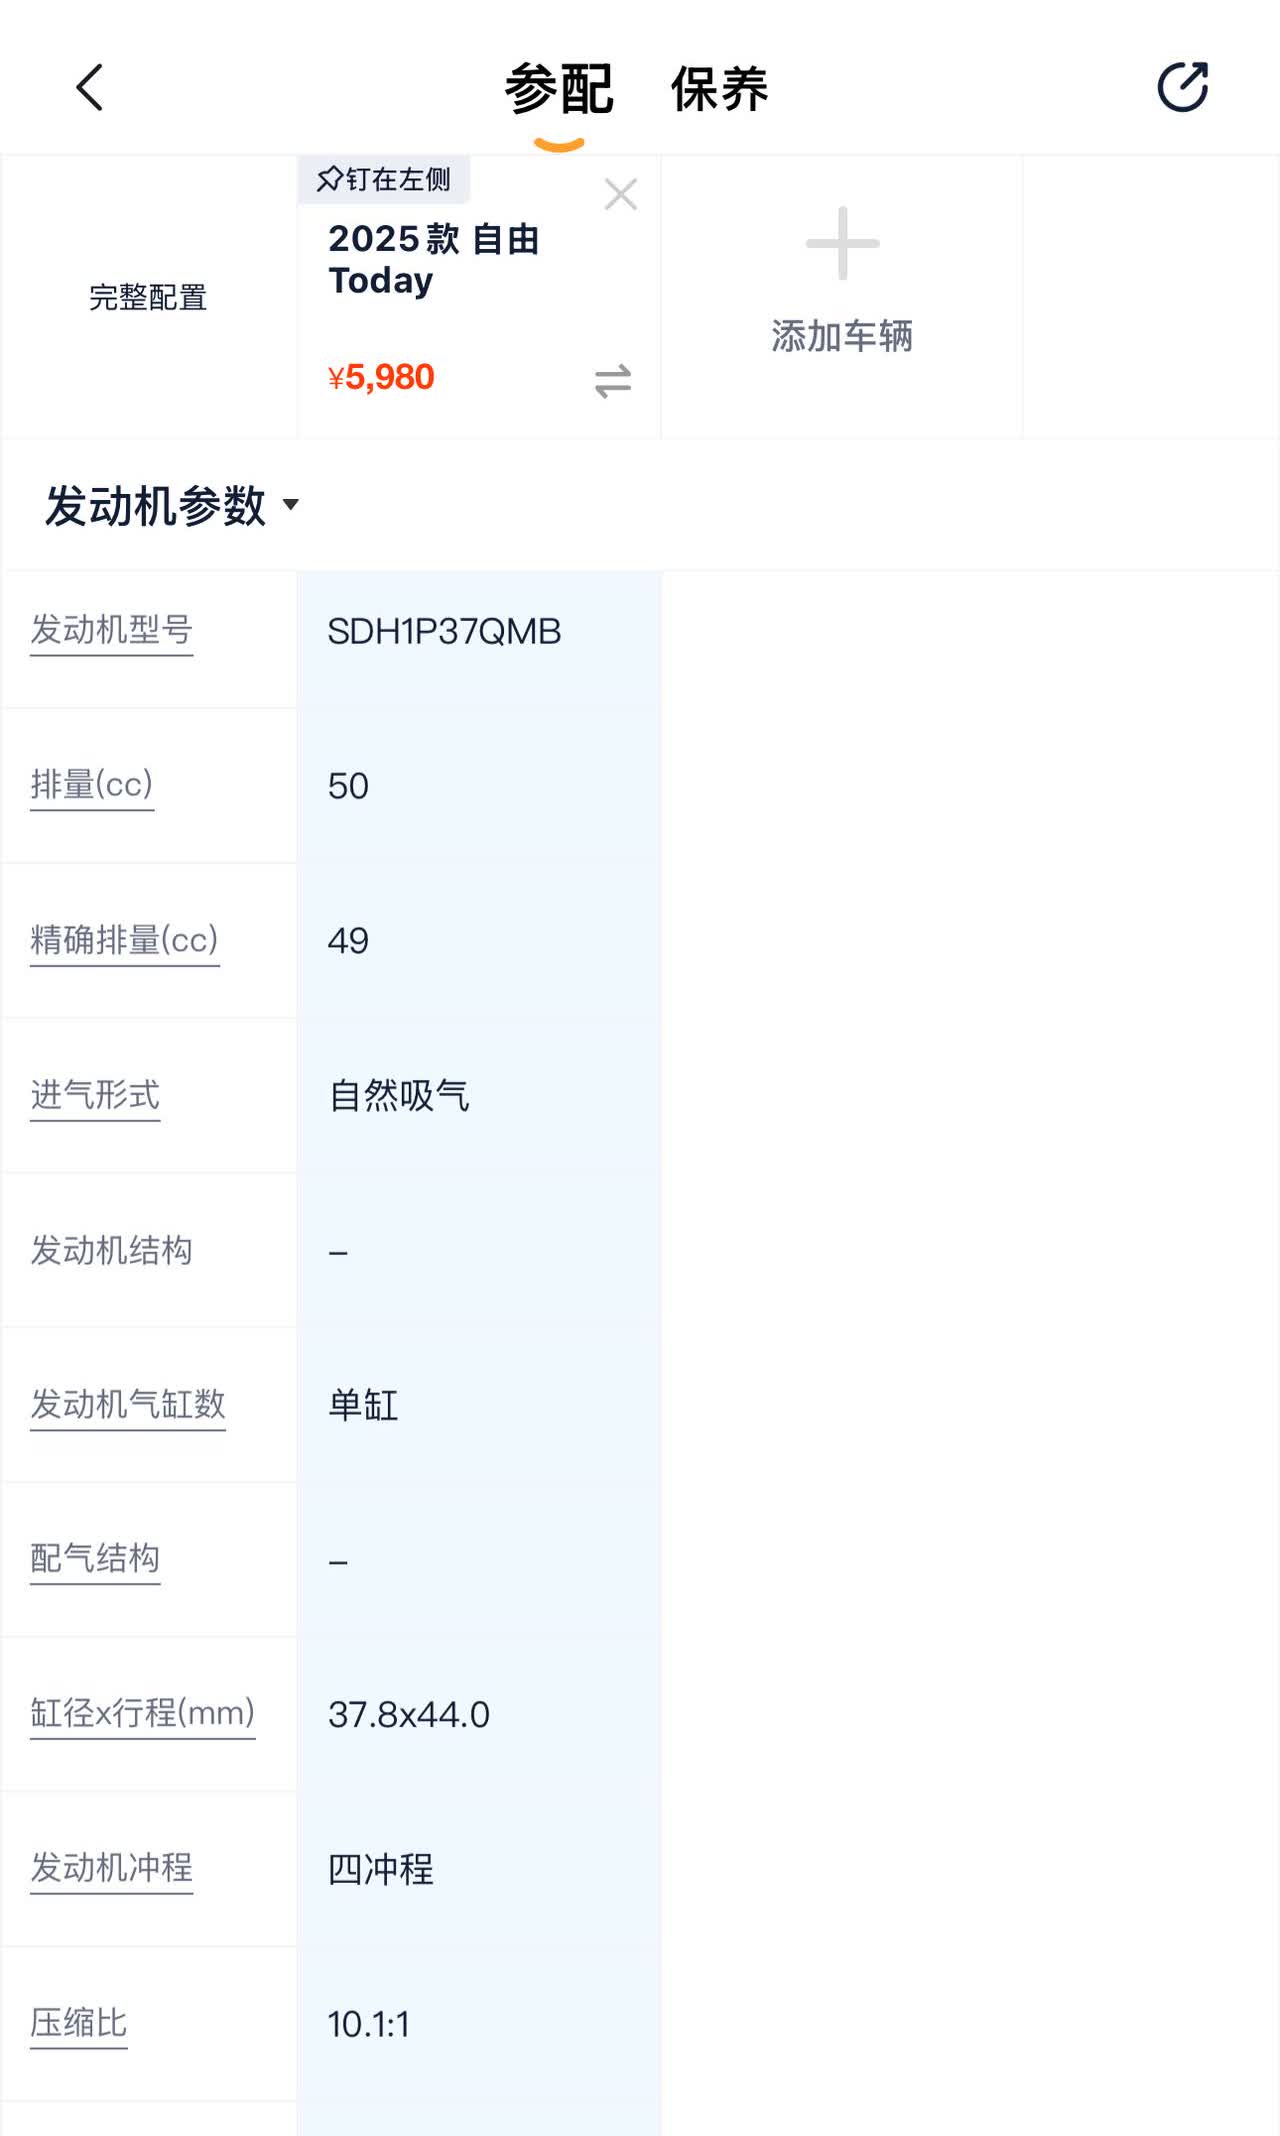This screenshot has width=1280, height=2136.
Task: Tap the back arrow icon
Action: click(x=90, y=88)
